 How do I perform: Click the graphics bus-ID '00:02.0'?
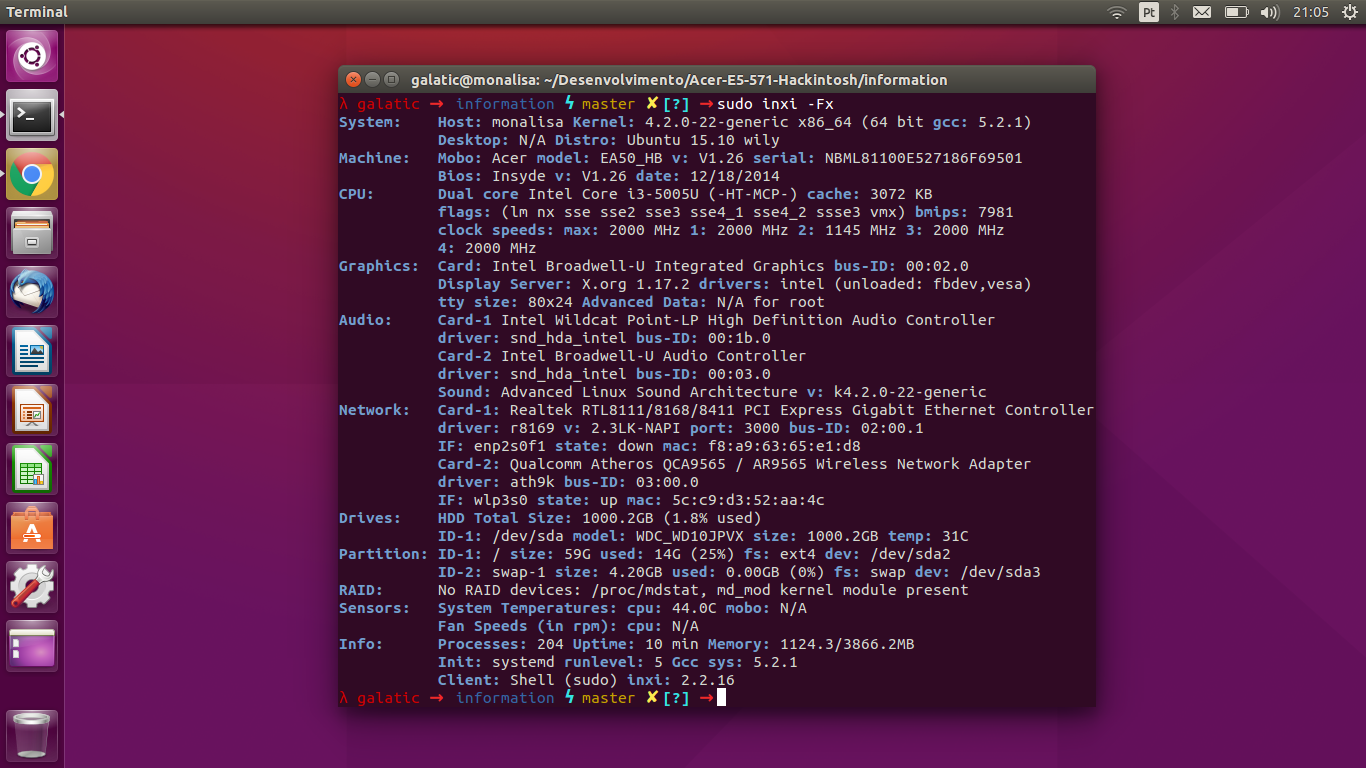938,266
